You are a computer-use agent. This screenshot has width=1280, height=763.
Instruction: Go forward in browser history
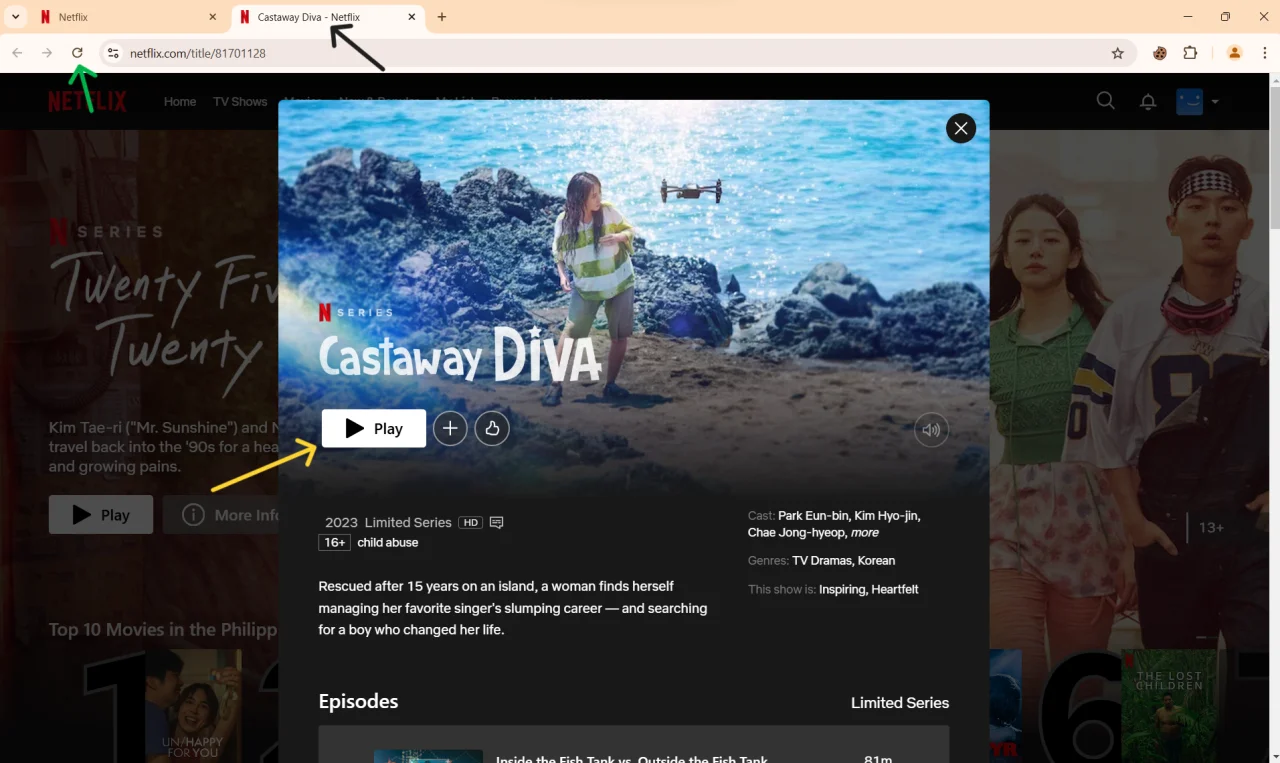click(x=47, y=53)
